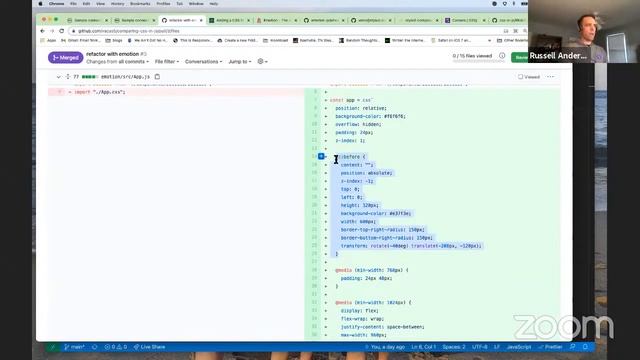Change the JavaScript language mode
640x360 pixels.
[519, 347]
